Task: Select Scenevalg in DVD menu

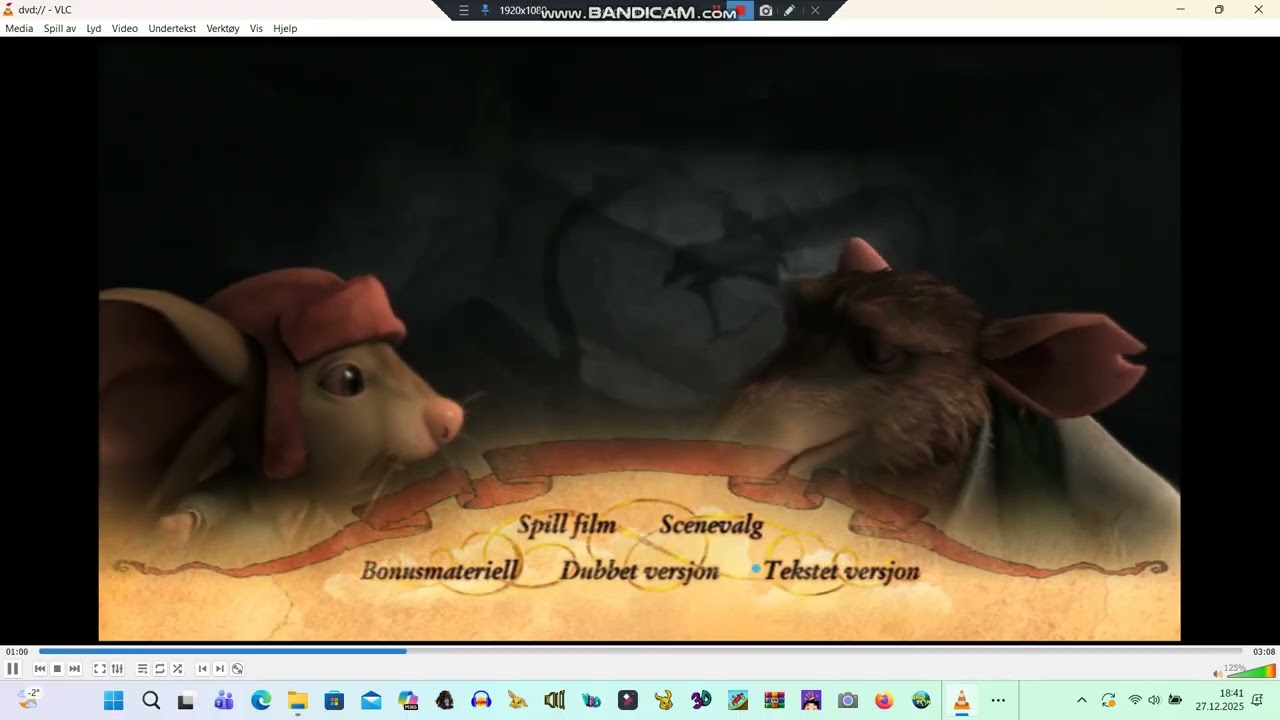Action: (x=711, y=526)
